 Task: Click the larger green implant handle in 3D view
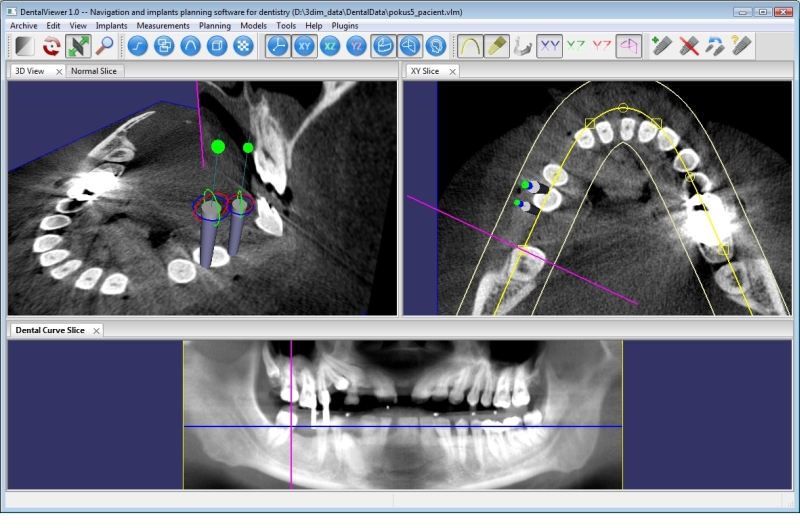tap(218, 147)
